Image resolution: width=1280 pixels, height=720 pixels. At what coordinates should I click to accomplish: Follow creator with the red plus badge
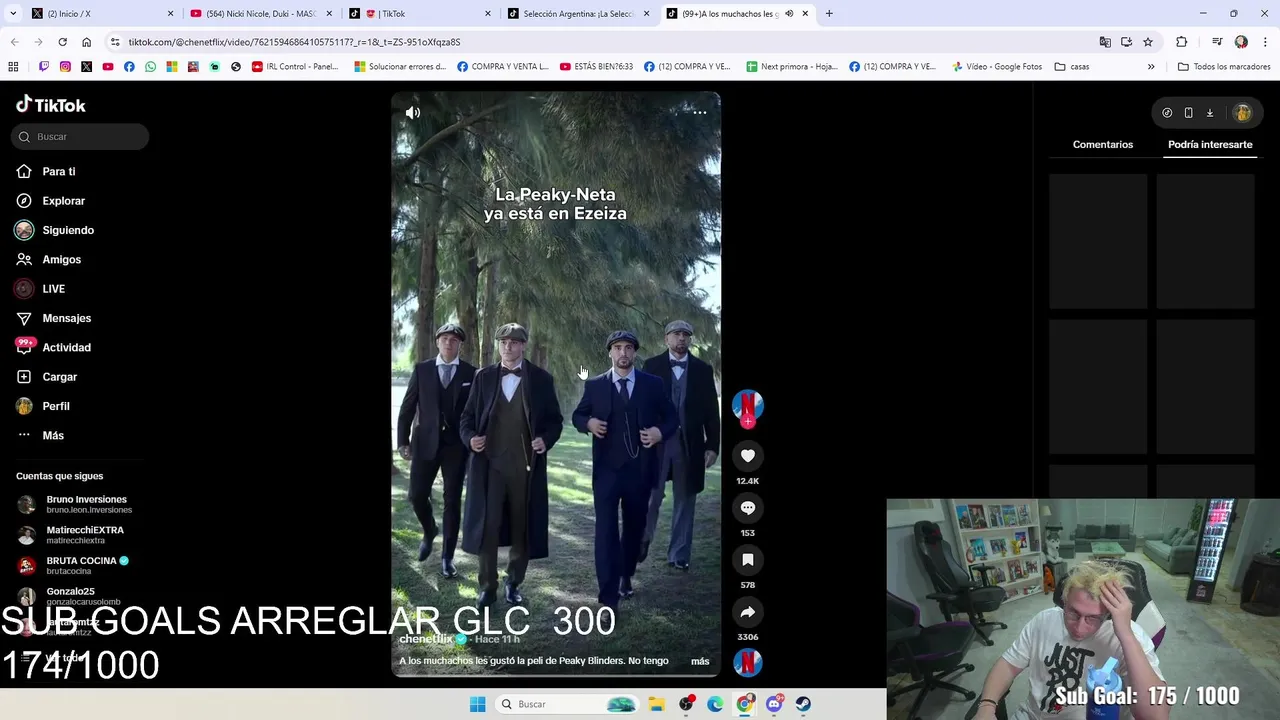(747, 421)
